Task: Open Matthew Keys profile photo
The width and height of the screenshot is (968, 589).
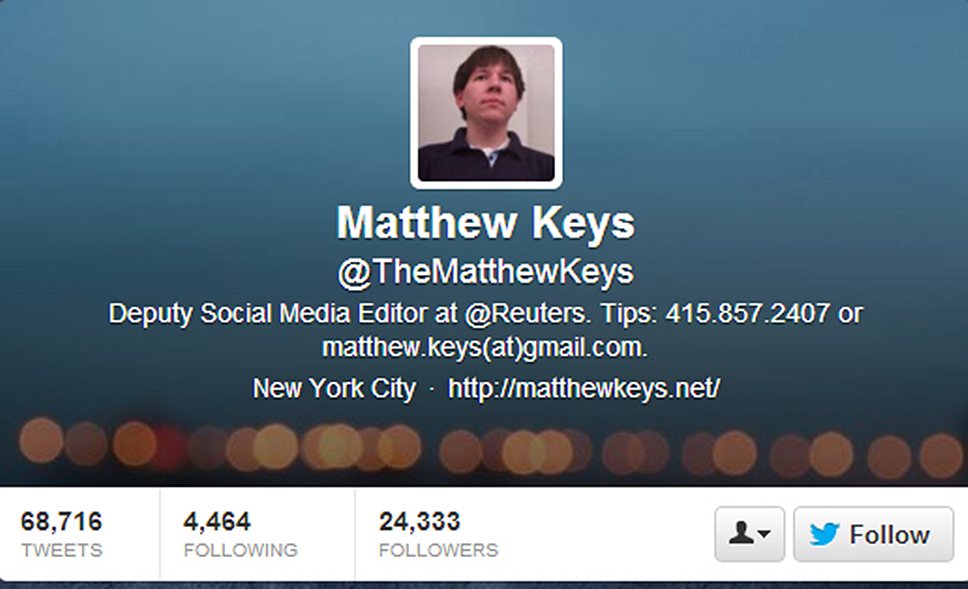Action: tap(486, 113)
